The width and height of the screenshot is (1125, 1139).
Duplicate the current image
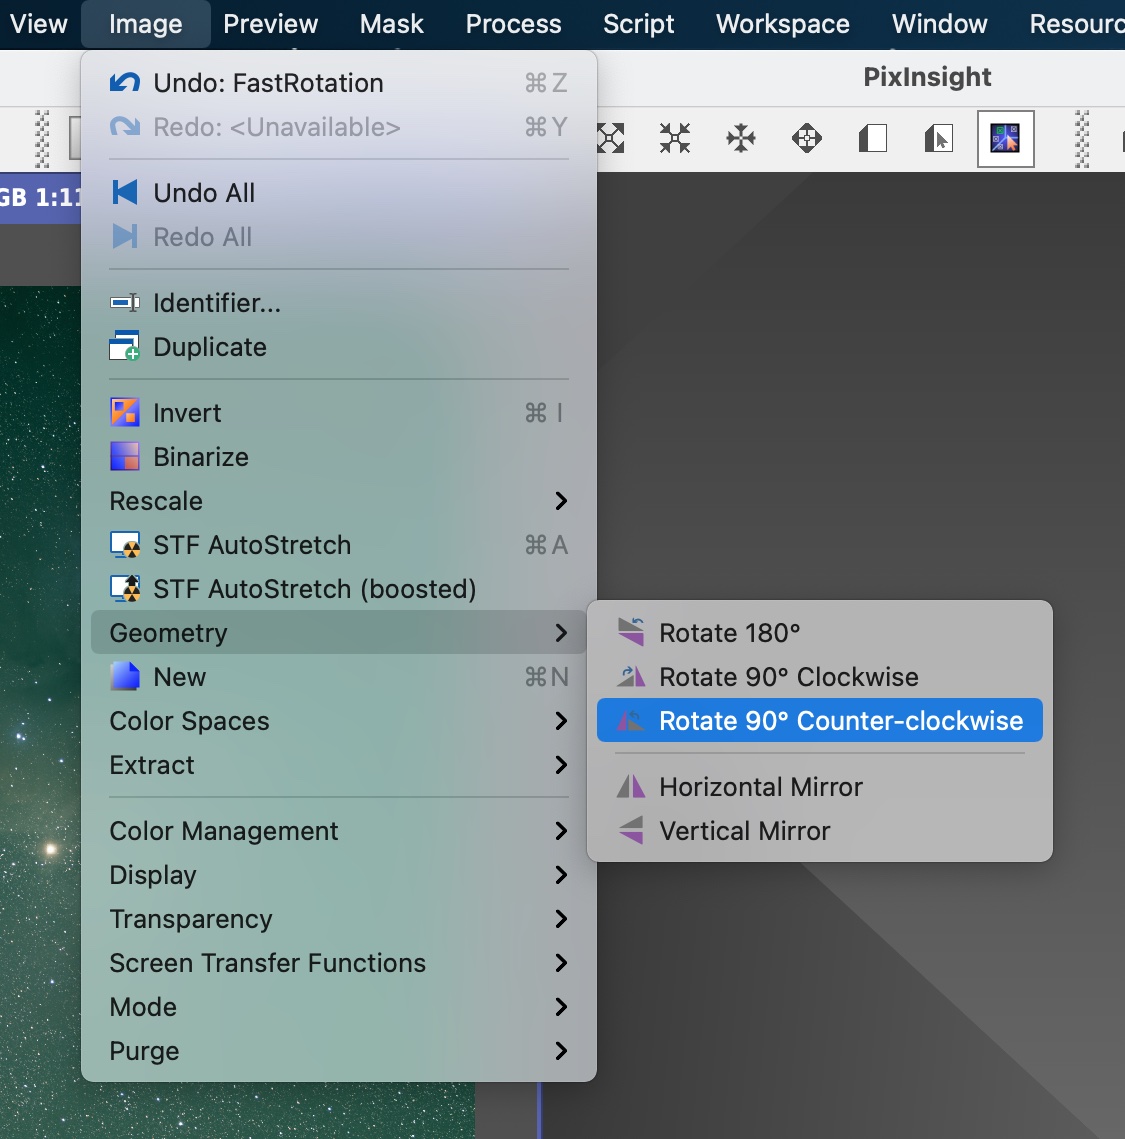209,347
